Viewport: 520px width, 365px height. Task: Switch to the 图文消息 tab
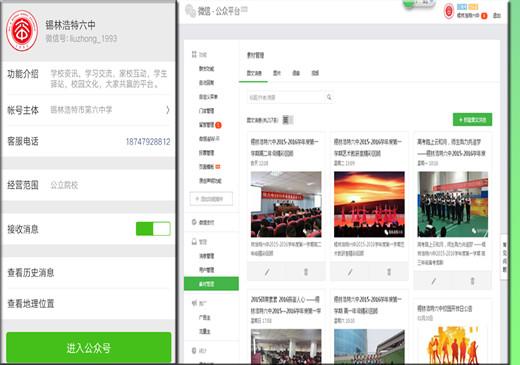(x=254, y=73)
